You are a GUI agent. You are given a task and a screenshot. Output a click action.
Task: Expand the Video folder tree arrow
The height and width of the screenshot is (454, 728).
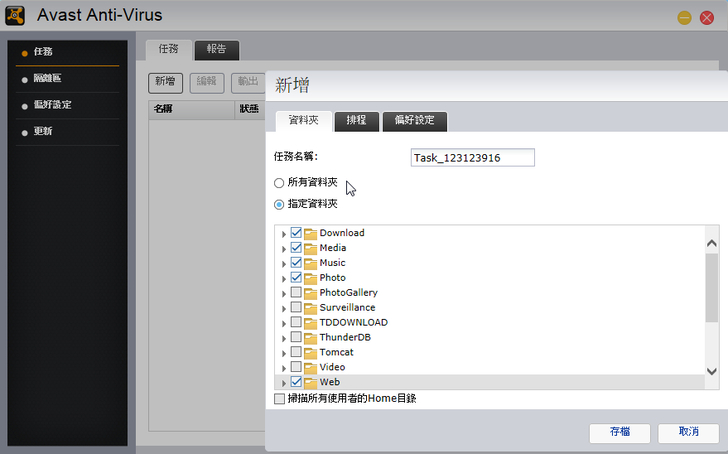[284, 368]
